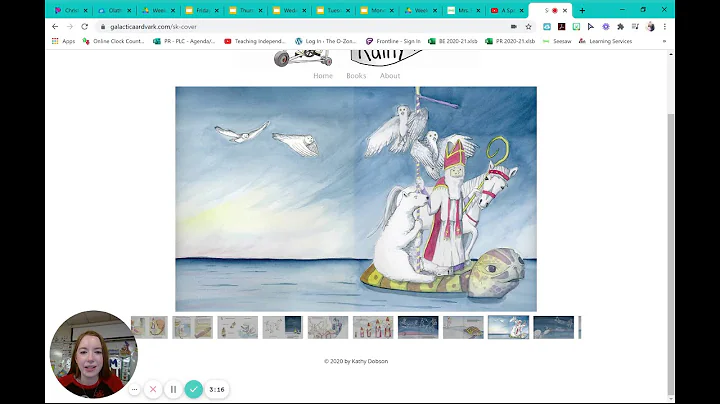Click the arrow cursor extension icon
The height and width of the screenshot is (404, 720).
591,27
